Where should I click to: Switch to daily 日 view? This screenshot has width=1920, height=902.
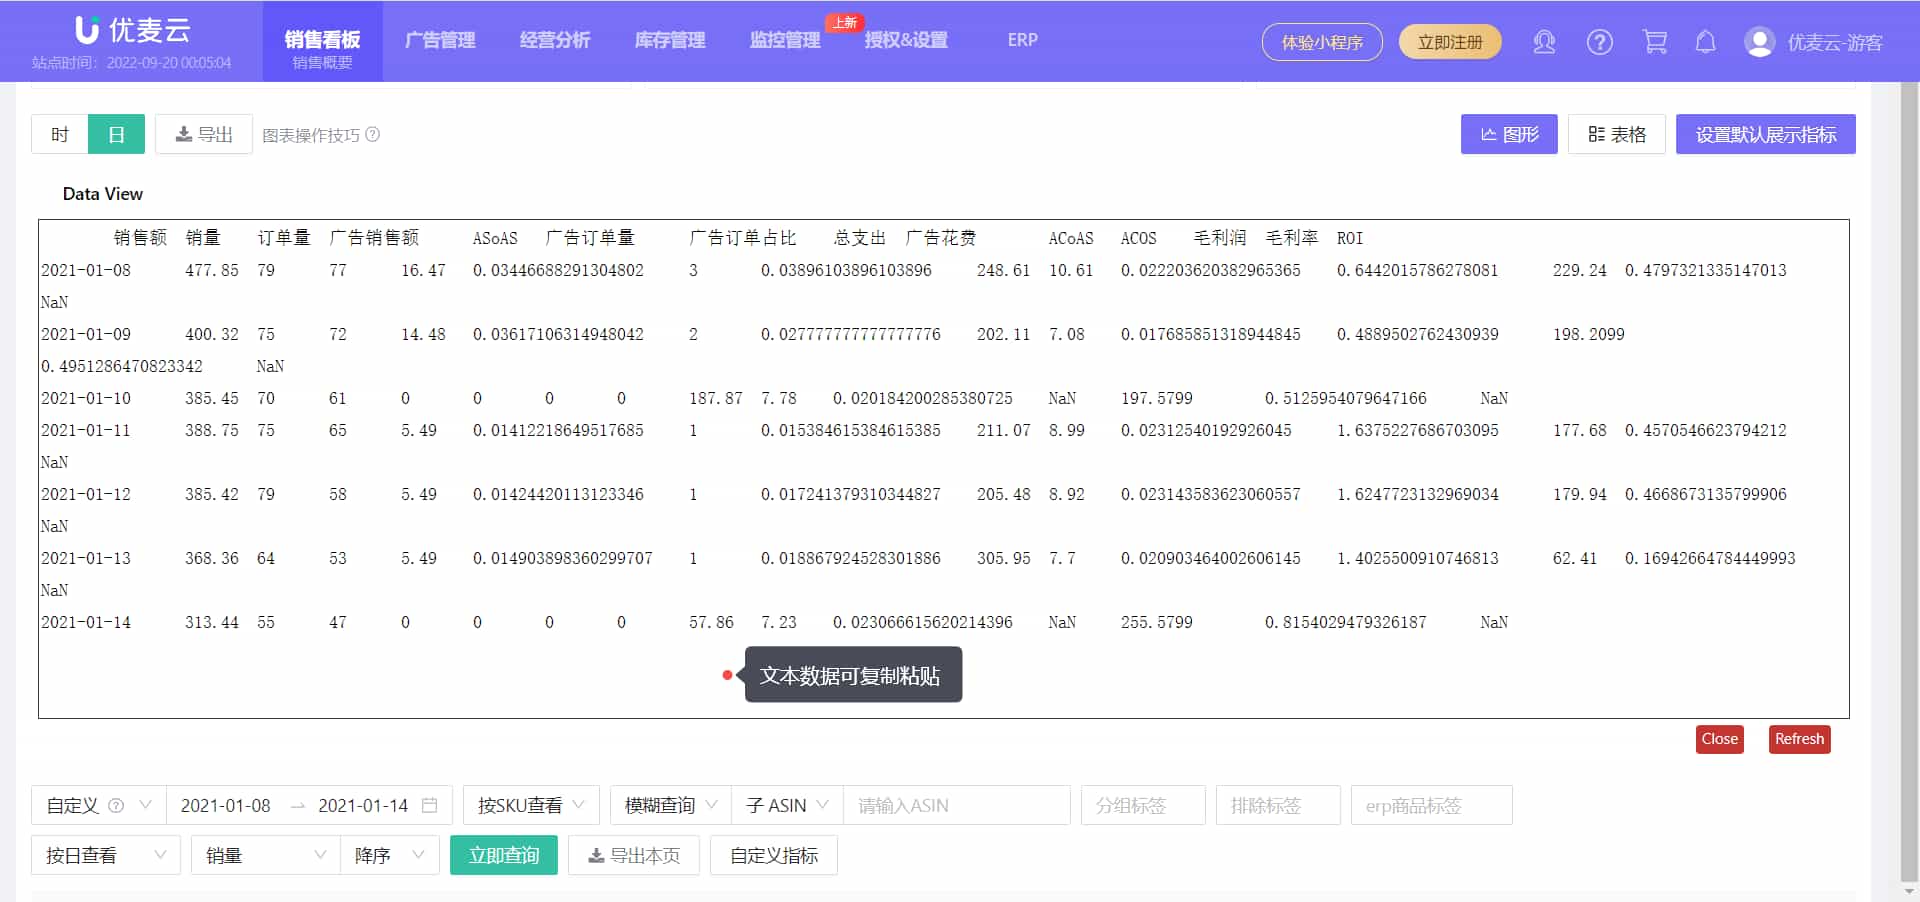click(x=116, y=134)
